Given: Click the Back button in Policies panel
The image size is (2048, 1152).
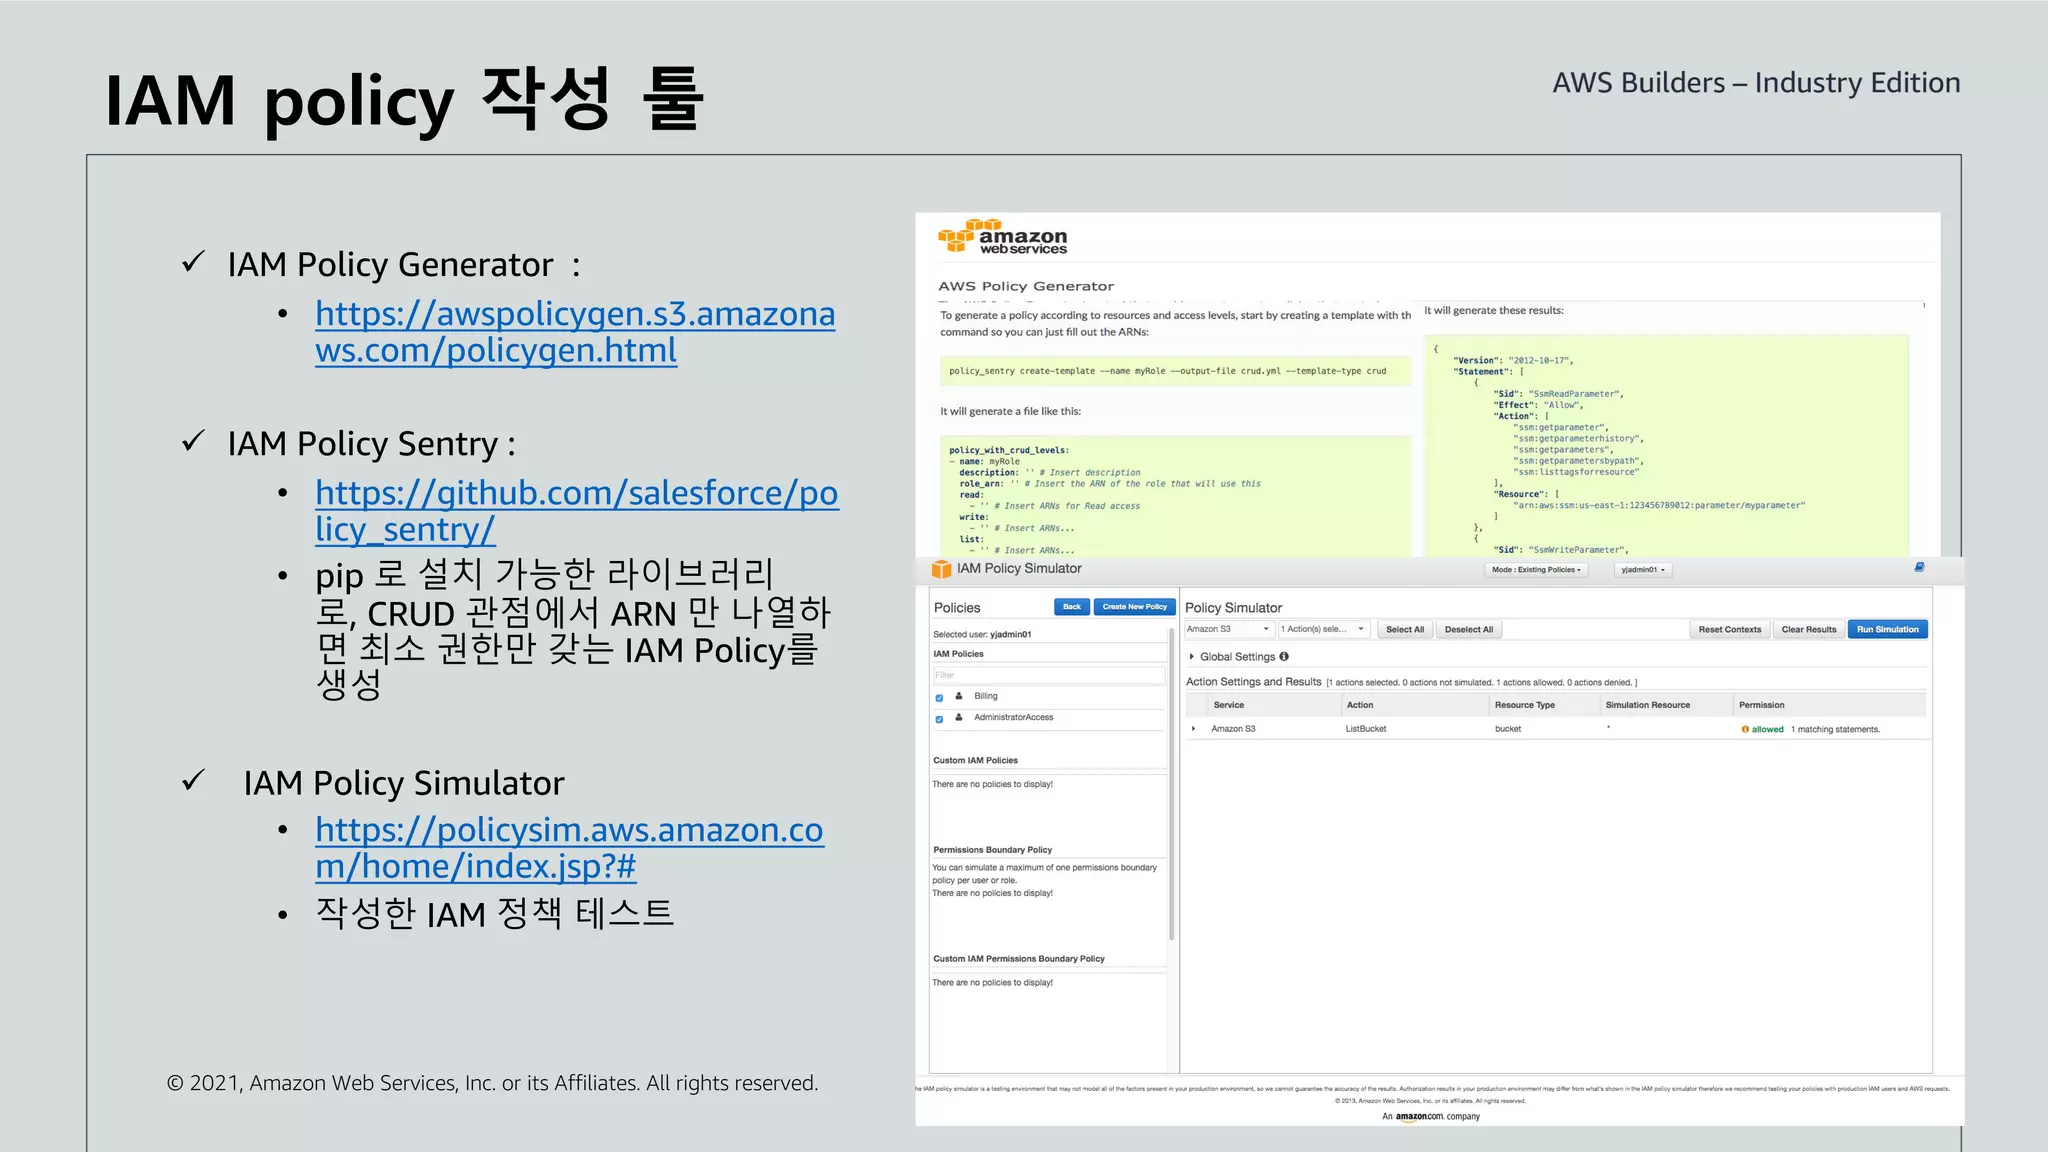Looking at the screenshot, I should coord(1071,607).
